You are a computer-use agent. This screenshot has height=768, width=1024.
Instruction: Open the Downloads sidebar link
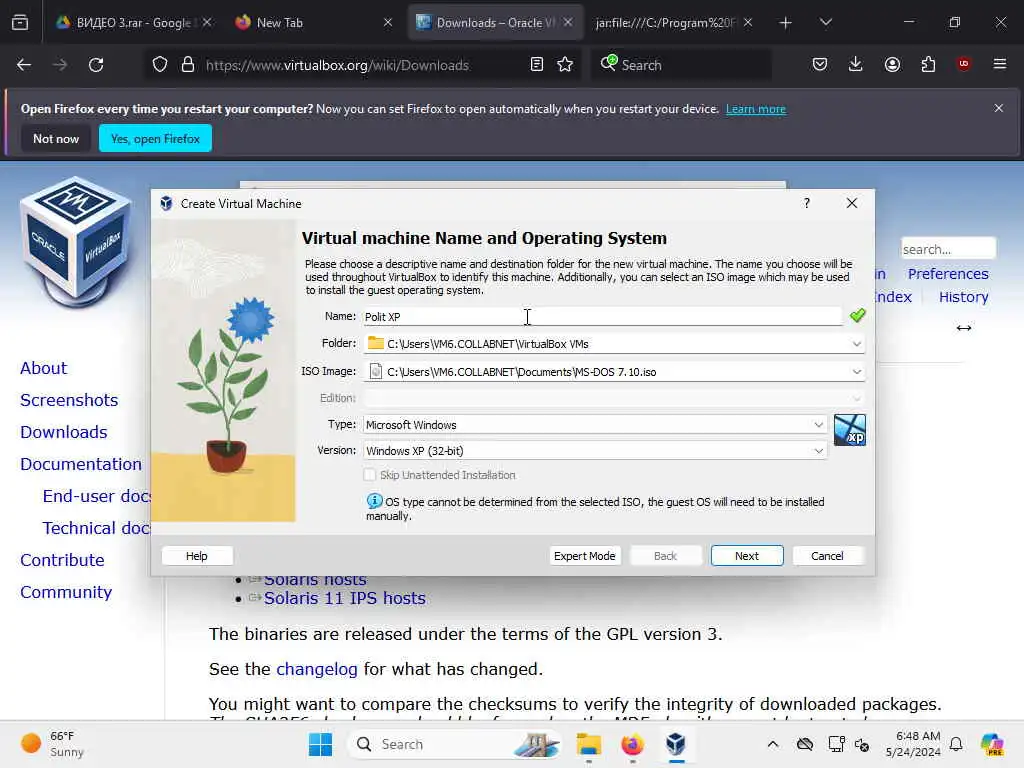coord(63,432)
